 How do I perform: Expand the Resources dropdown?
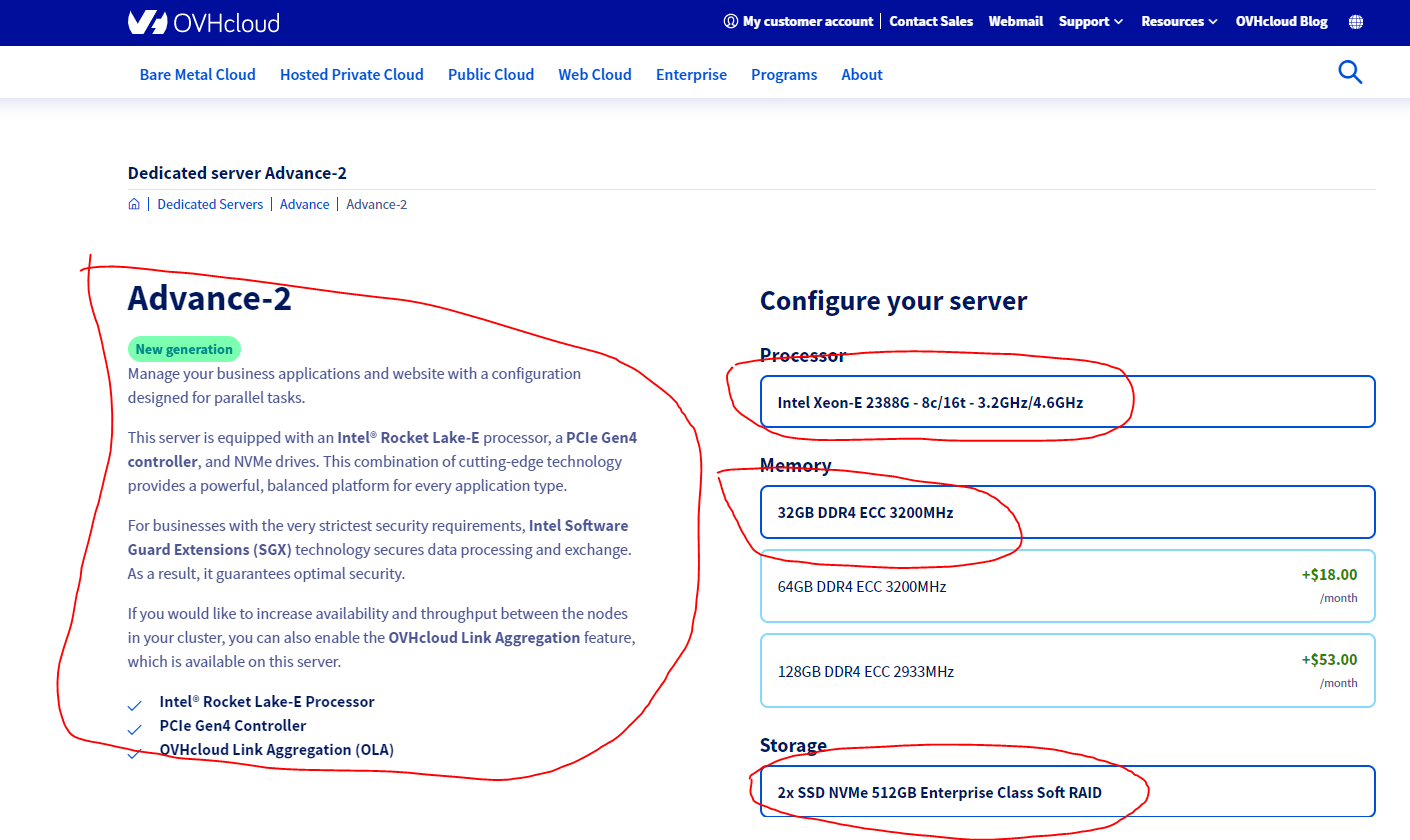pyautogui.click(x=1180, y=21)
